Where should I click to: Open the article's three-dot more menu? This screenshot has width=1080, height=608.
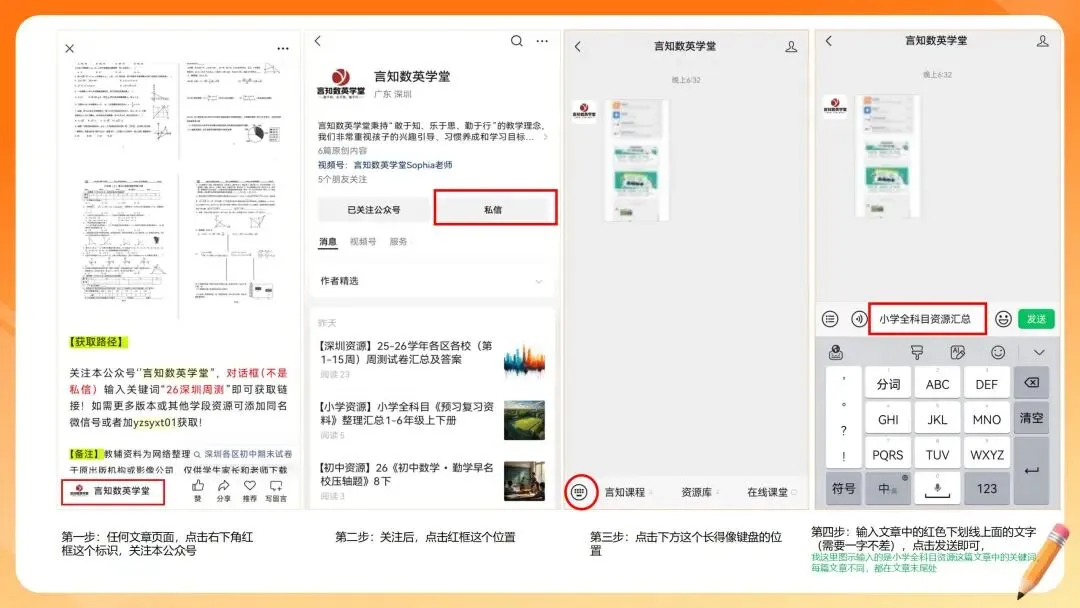click(x=283, y=48)
